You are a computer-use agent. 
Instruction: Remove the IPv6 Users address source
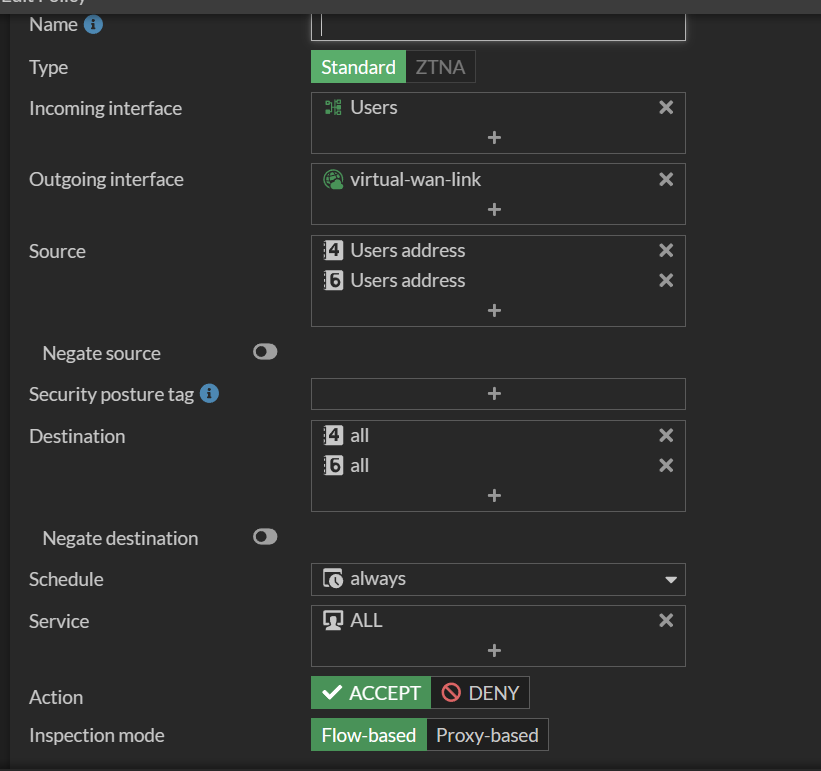666,281
